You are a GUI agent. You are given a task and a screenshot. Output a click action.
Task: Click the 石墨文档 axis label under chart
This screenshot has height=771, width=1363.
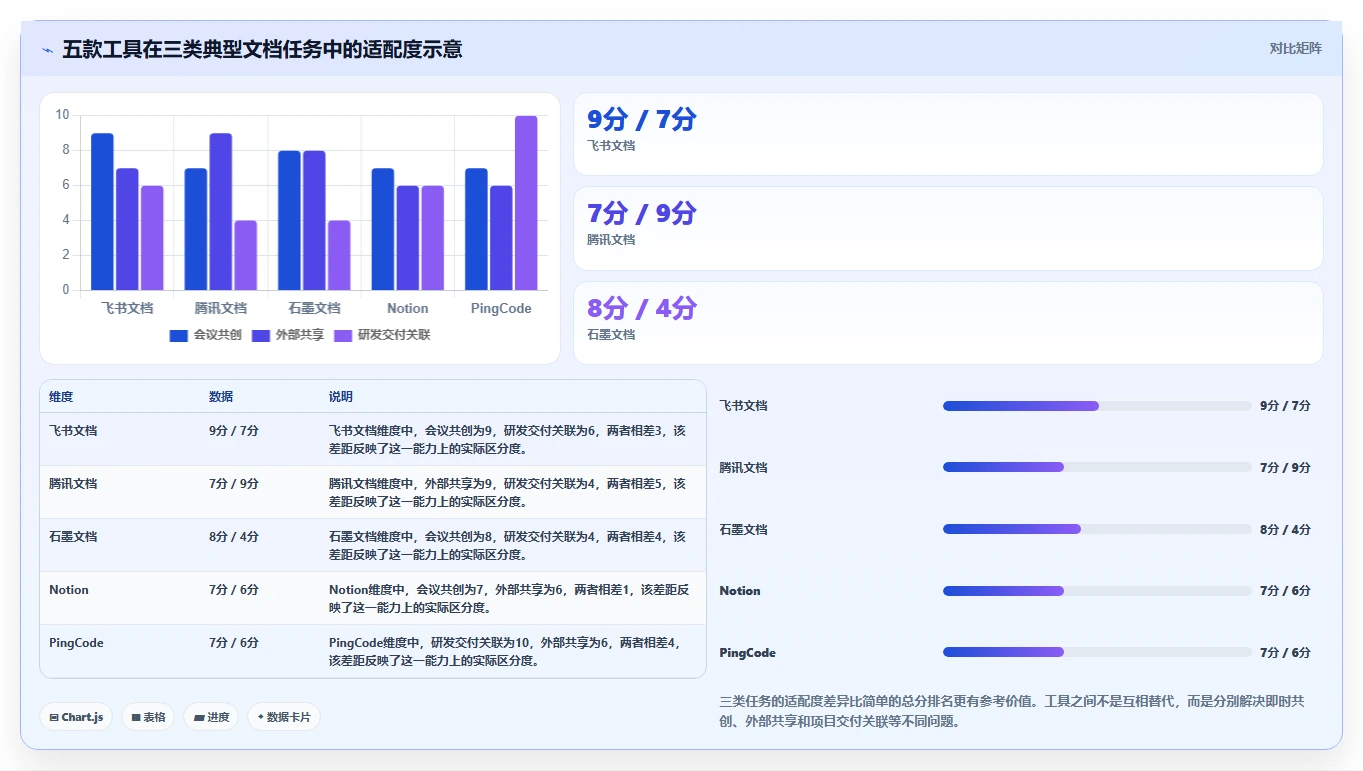click(314, 308)
